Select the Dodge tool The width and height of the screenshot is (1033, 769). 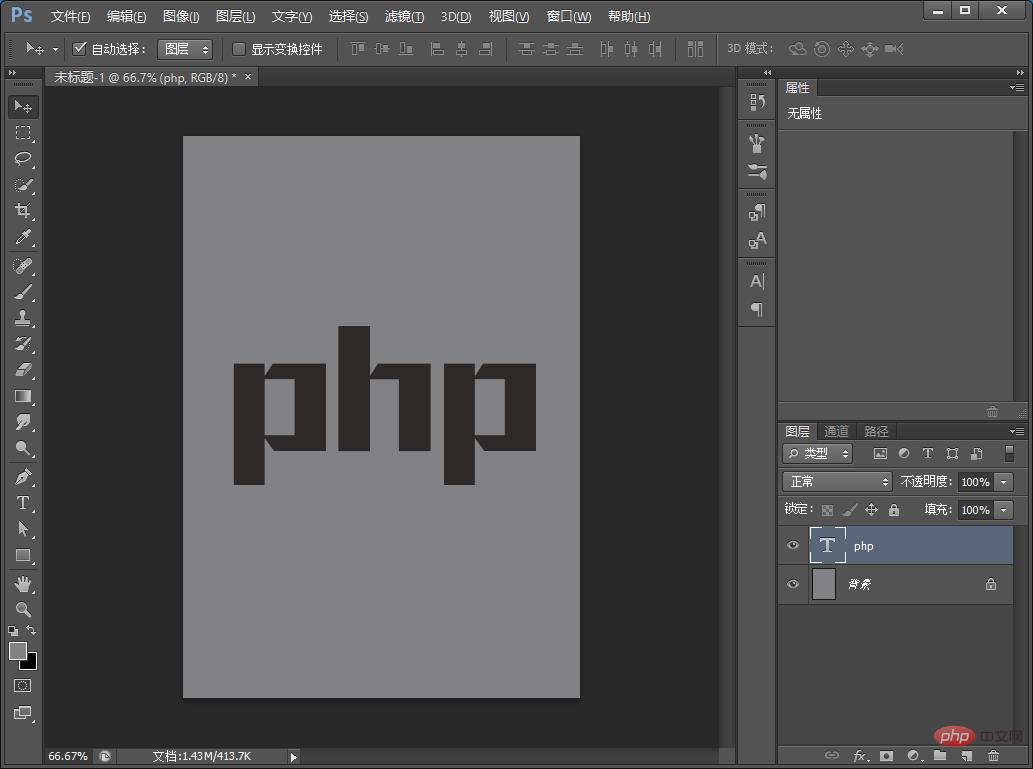[23, 449]
